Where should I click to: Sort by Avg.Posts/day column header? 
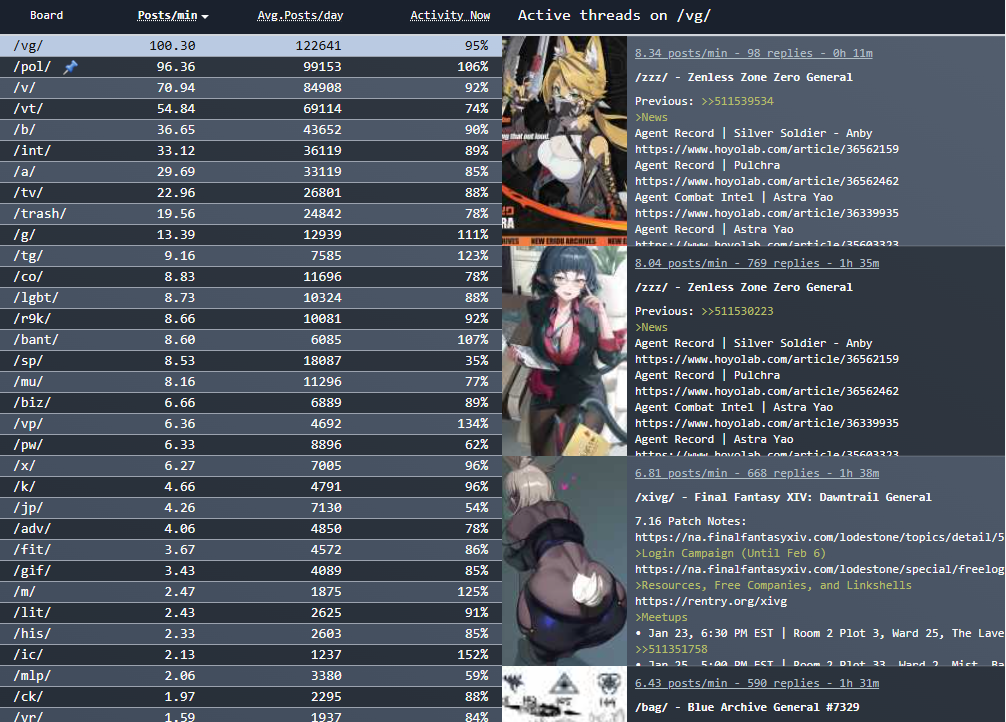tap(300, 15)
